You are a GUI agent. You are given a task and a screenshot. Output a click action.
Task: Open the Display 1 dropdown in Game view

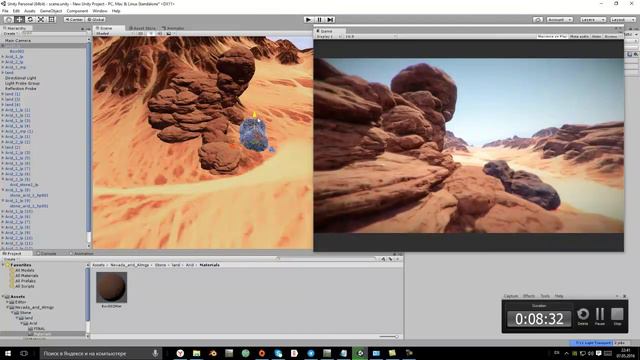[328, 36]
